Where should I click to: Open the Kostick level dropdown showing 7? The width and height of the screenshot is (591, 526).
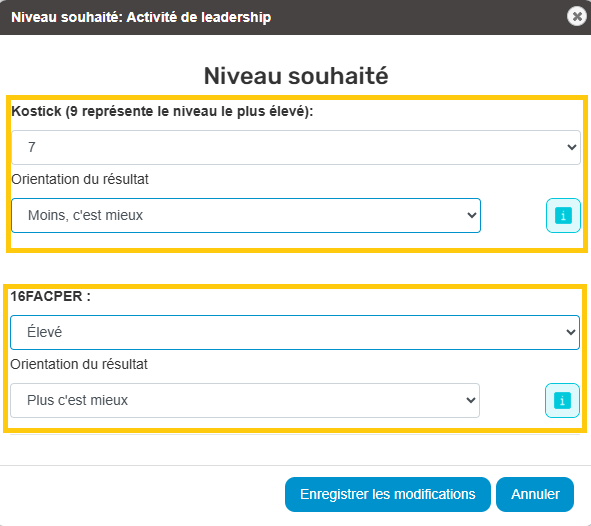pos(296,147)
